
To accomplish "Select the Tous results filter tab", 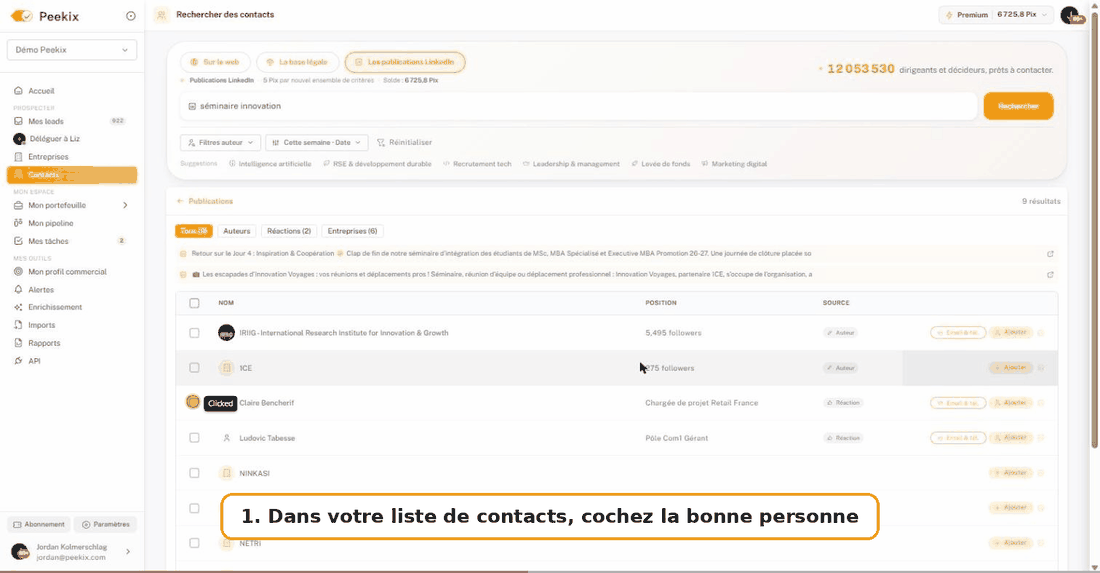I will (x=194, y=231).
